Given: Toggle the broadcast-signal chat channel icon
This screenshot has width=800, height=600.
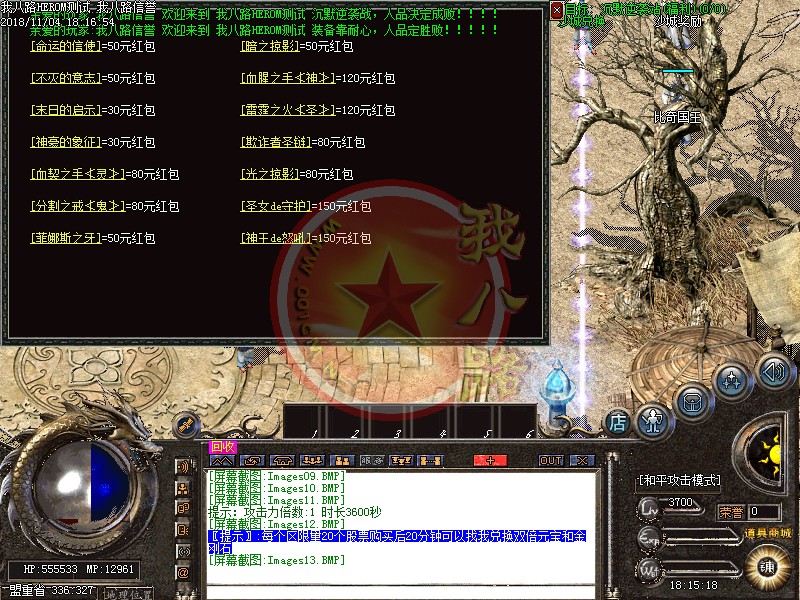Looking at the screenshot, I should (183, 552).
